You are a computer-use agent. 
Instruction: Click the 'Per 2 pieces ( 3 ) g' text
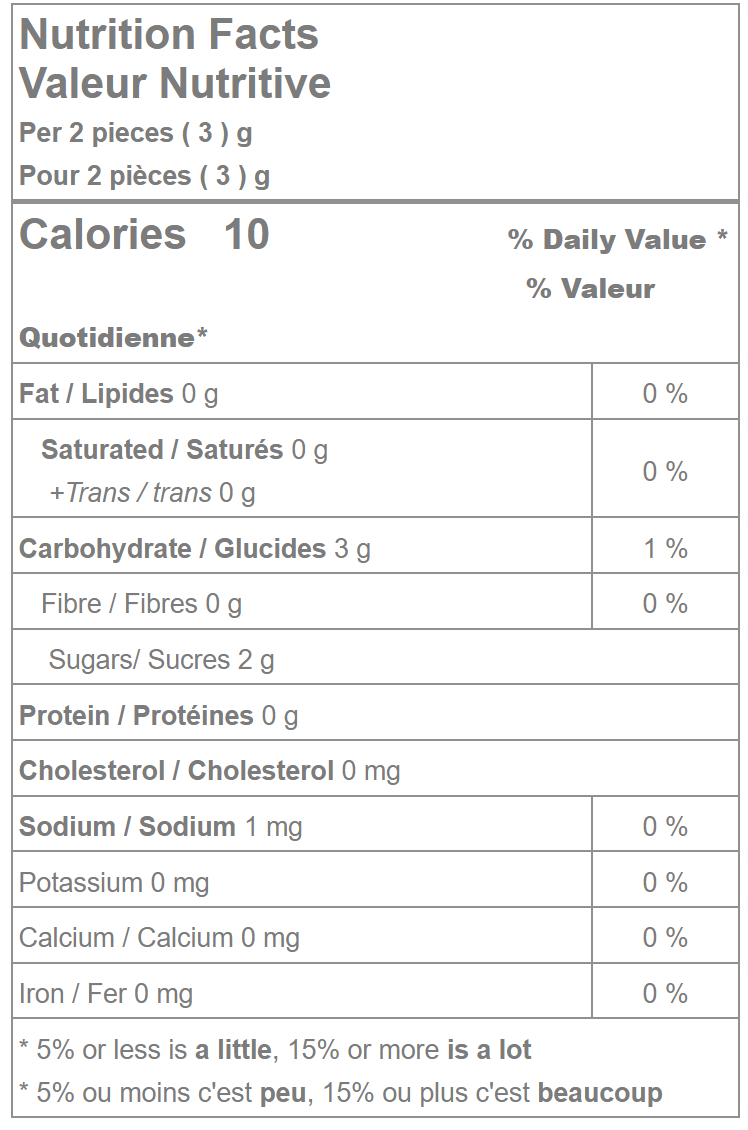(x=136, y=133)
